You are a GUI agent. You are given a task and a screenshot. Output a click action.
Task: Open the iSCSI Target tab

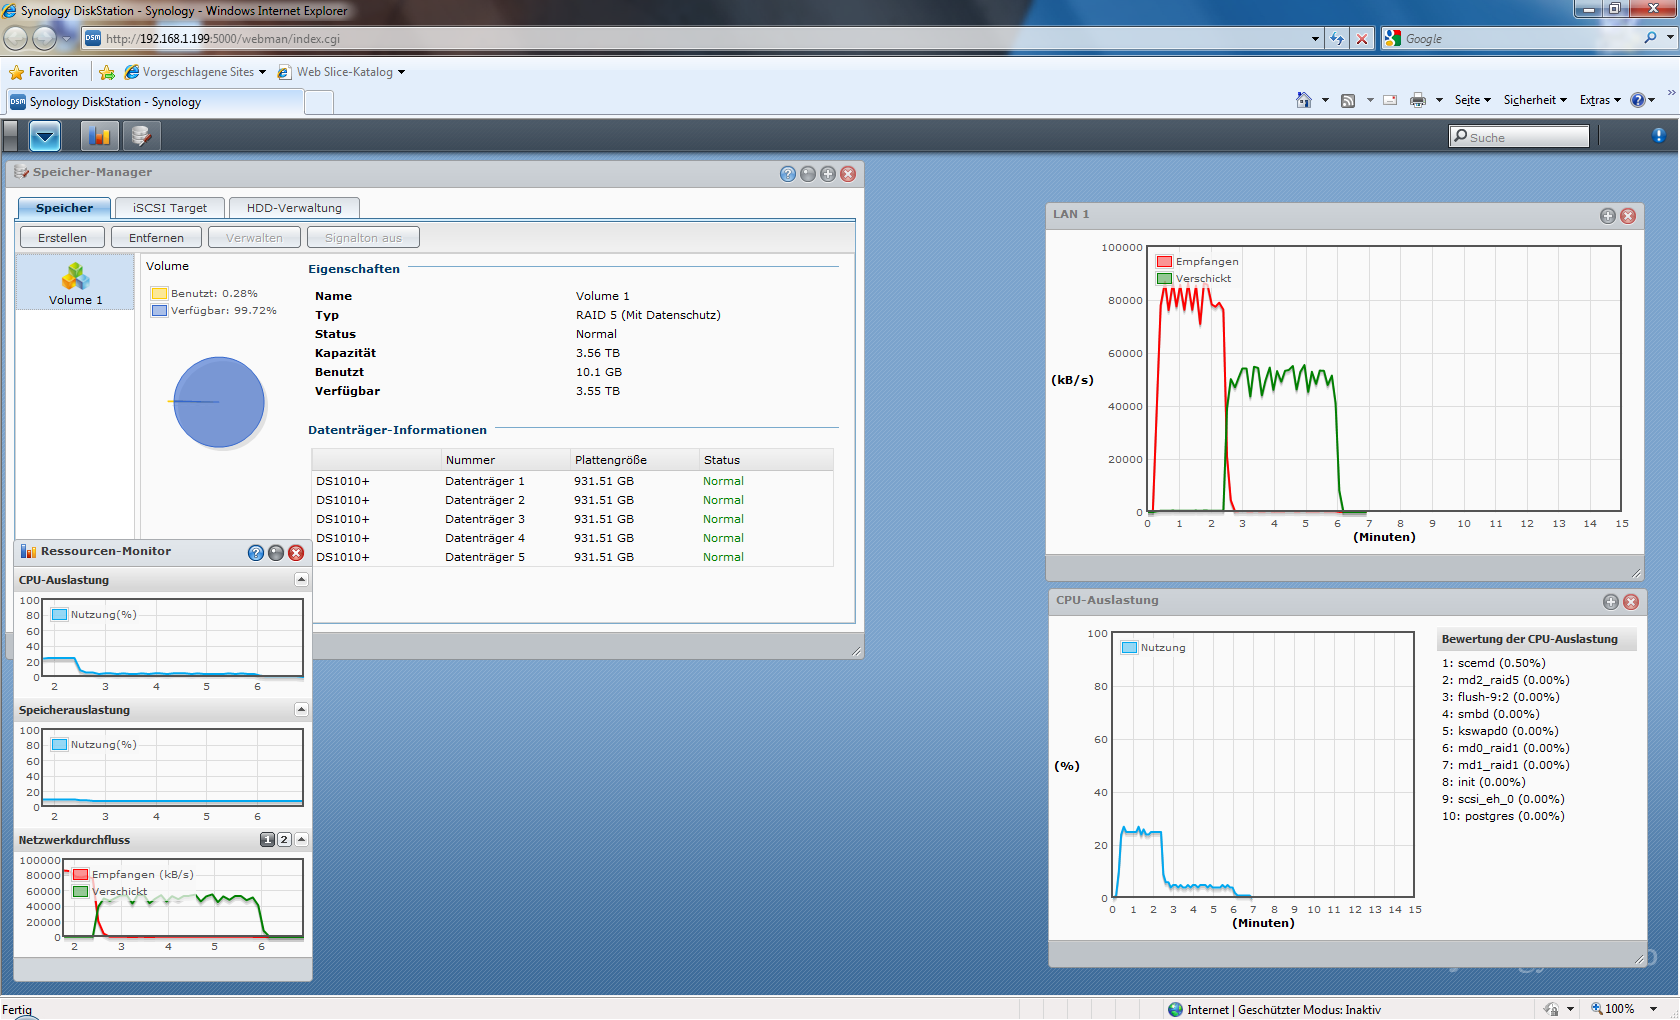coord(170,208)
